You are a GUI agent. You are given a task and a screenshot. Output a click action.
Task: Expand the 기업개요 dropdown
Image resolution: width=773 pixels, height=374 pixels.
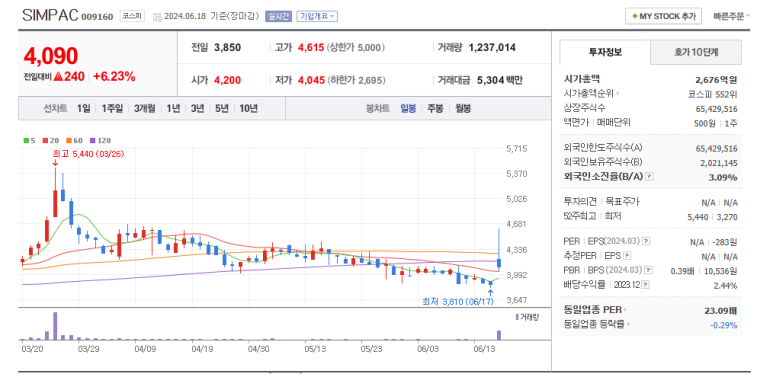(x=317, y=16)
